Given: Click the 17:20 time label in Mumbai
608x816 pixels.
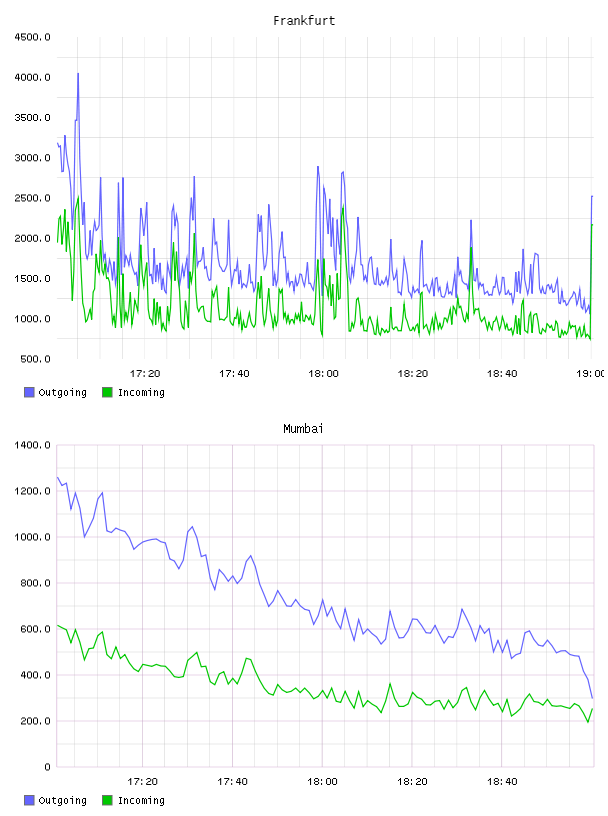Looking at the screenshot, I should tap(143, 782).
